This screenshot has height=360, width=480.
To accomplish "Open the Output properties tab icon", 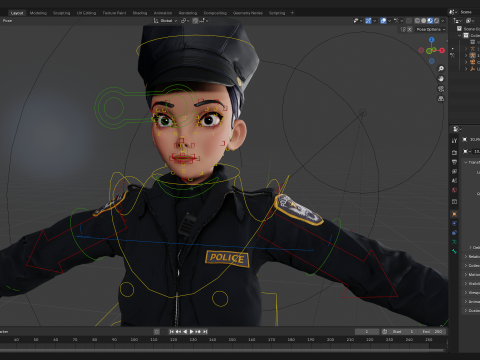I will 454,162.
